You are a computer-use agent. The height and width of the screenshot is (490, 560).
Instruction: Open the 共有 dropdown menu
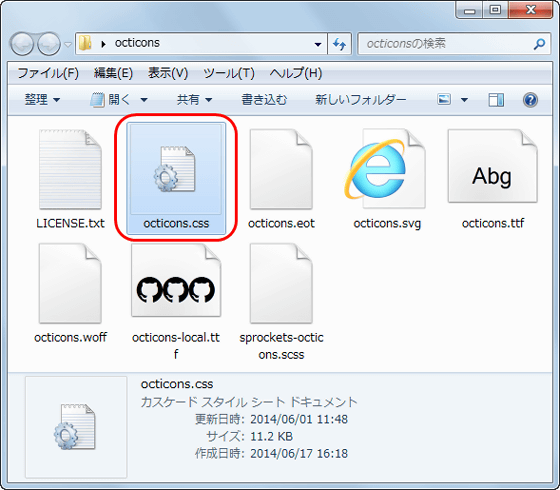tap(195, 100)
